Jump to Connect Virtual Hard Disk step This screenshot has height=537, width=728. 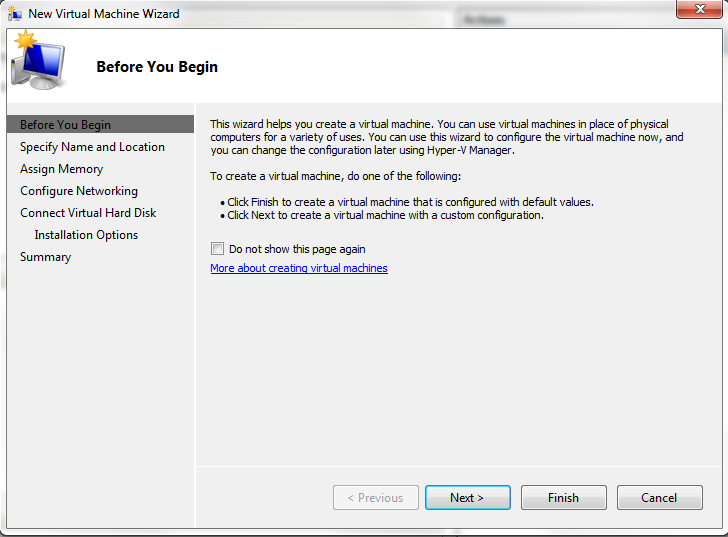(88, 213)
